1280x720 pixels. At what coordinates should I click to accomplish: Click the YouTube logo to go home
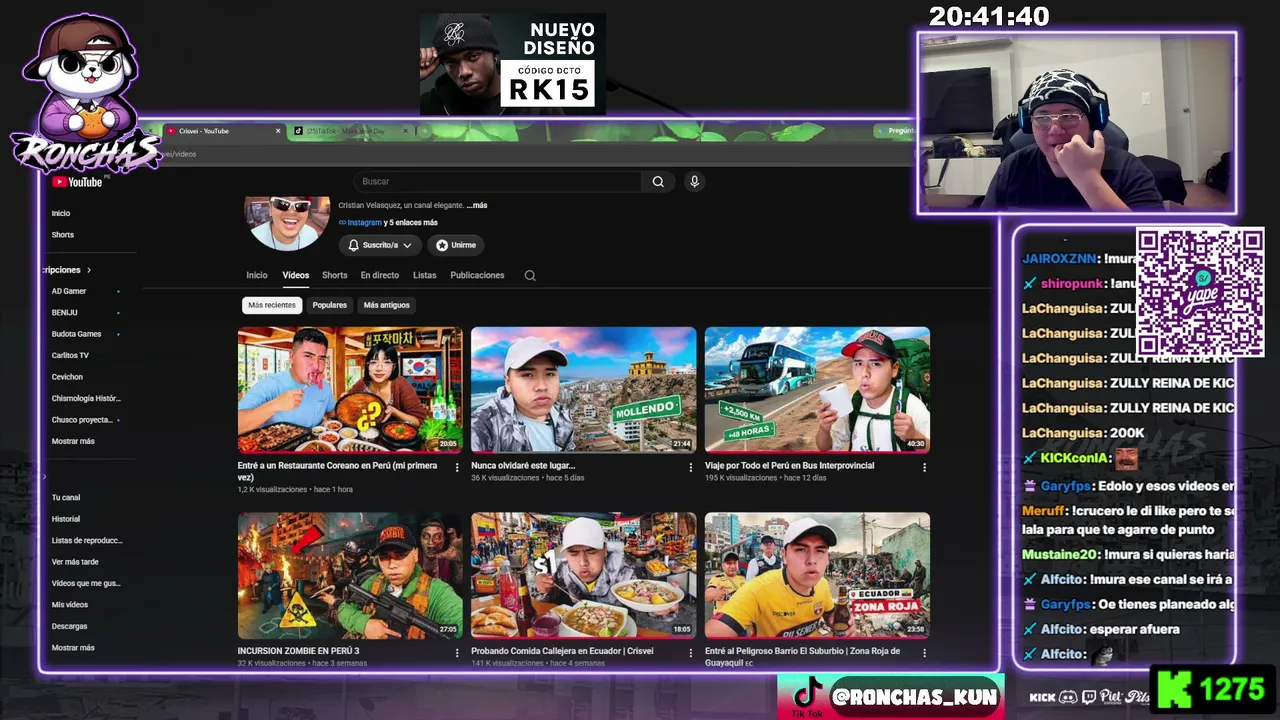pos(77,182)
